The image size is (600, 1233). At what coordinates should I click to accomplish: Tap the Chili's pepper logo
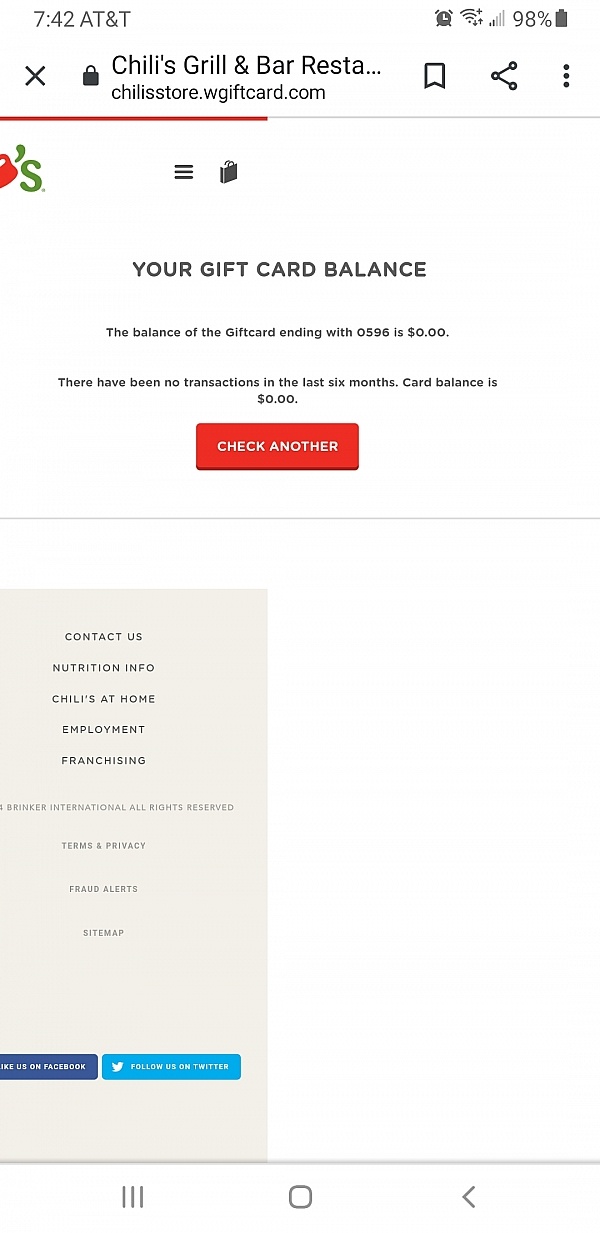point(20,172)
